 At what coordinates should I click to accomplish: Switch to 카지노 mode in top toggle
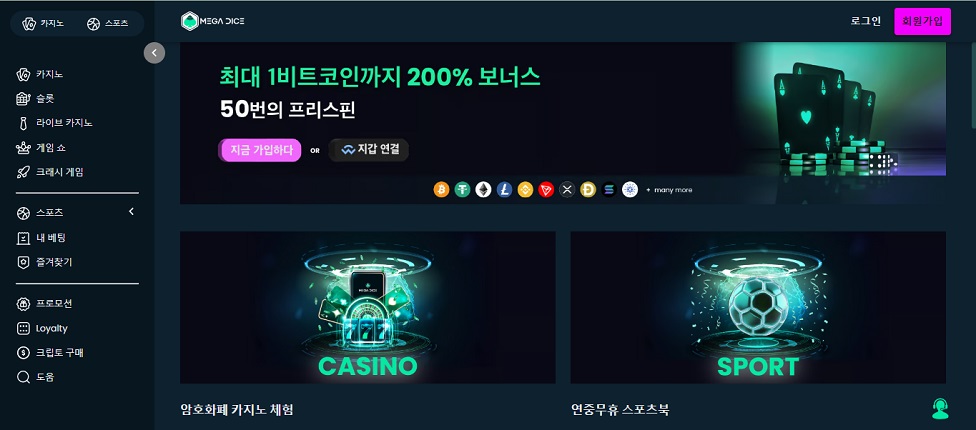[x=43, y=24]
